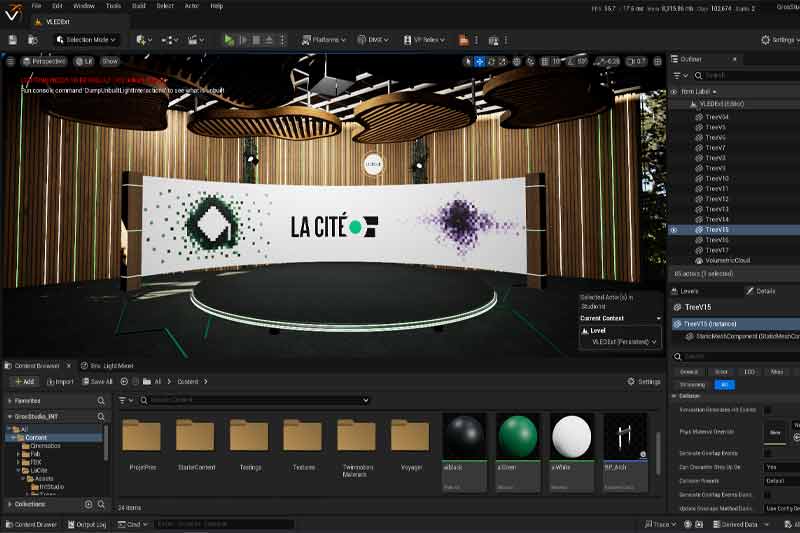
Task: Open the File menu
Action: [36, 6]
